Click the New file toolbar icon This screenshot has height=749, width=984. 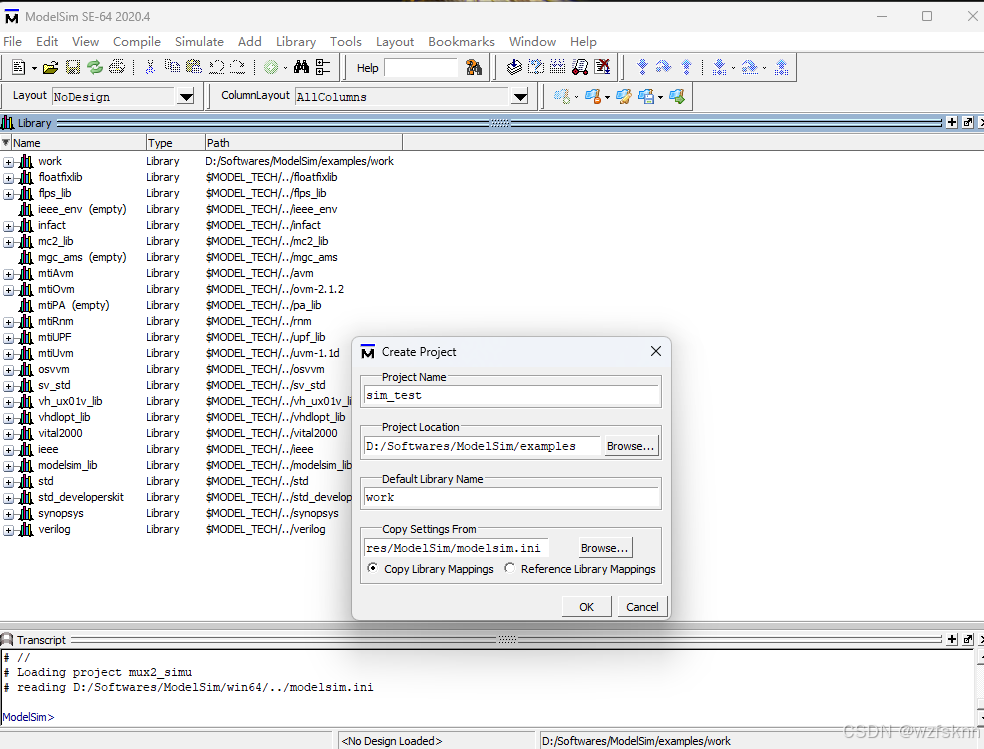point(19,67)
